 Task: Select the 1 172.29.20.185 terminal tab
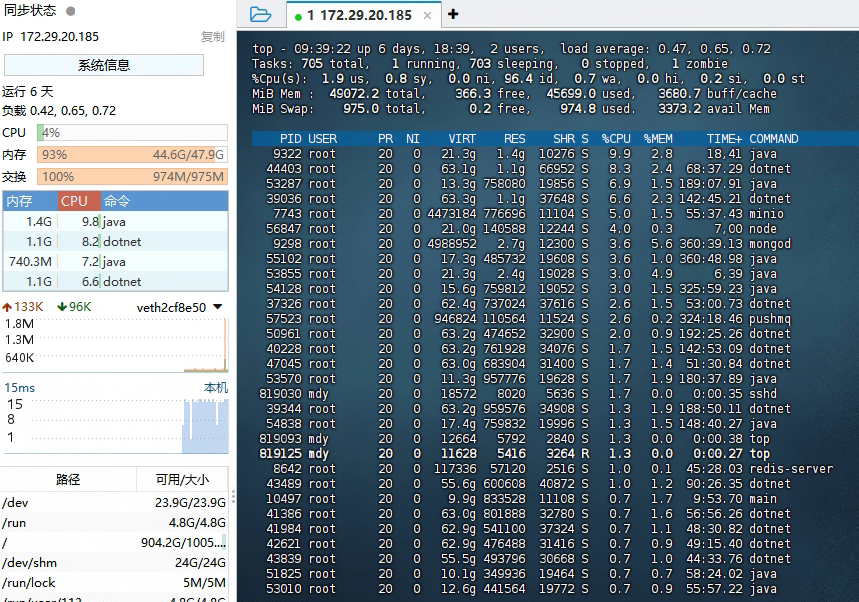pyautogui.click(x=359, y=15)
